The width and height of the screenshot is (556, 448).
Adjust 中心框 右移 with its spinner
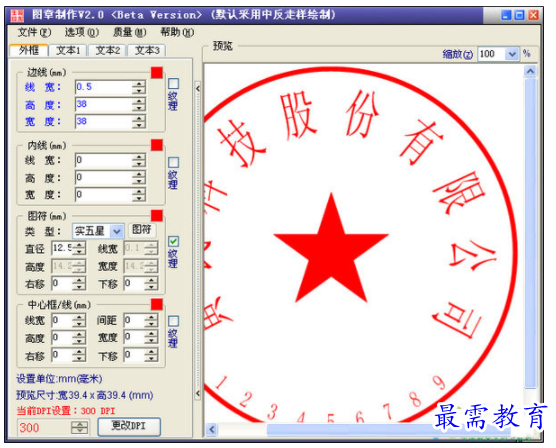[x=79, y=355]
